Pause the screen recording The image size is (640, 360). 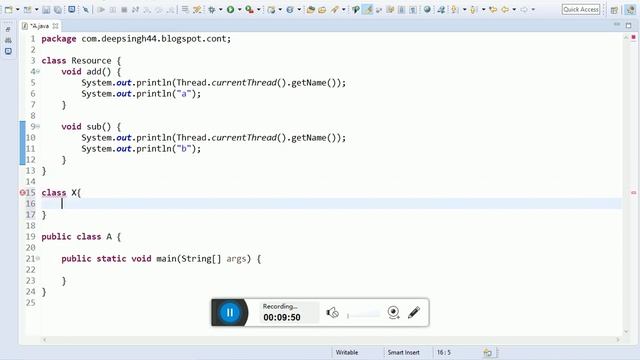point(230,313)
